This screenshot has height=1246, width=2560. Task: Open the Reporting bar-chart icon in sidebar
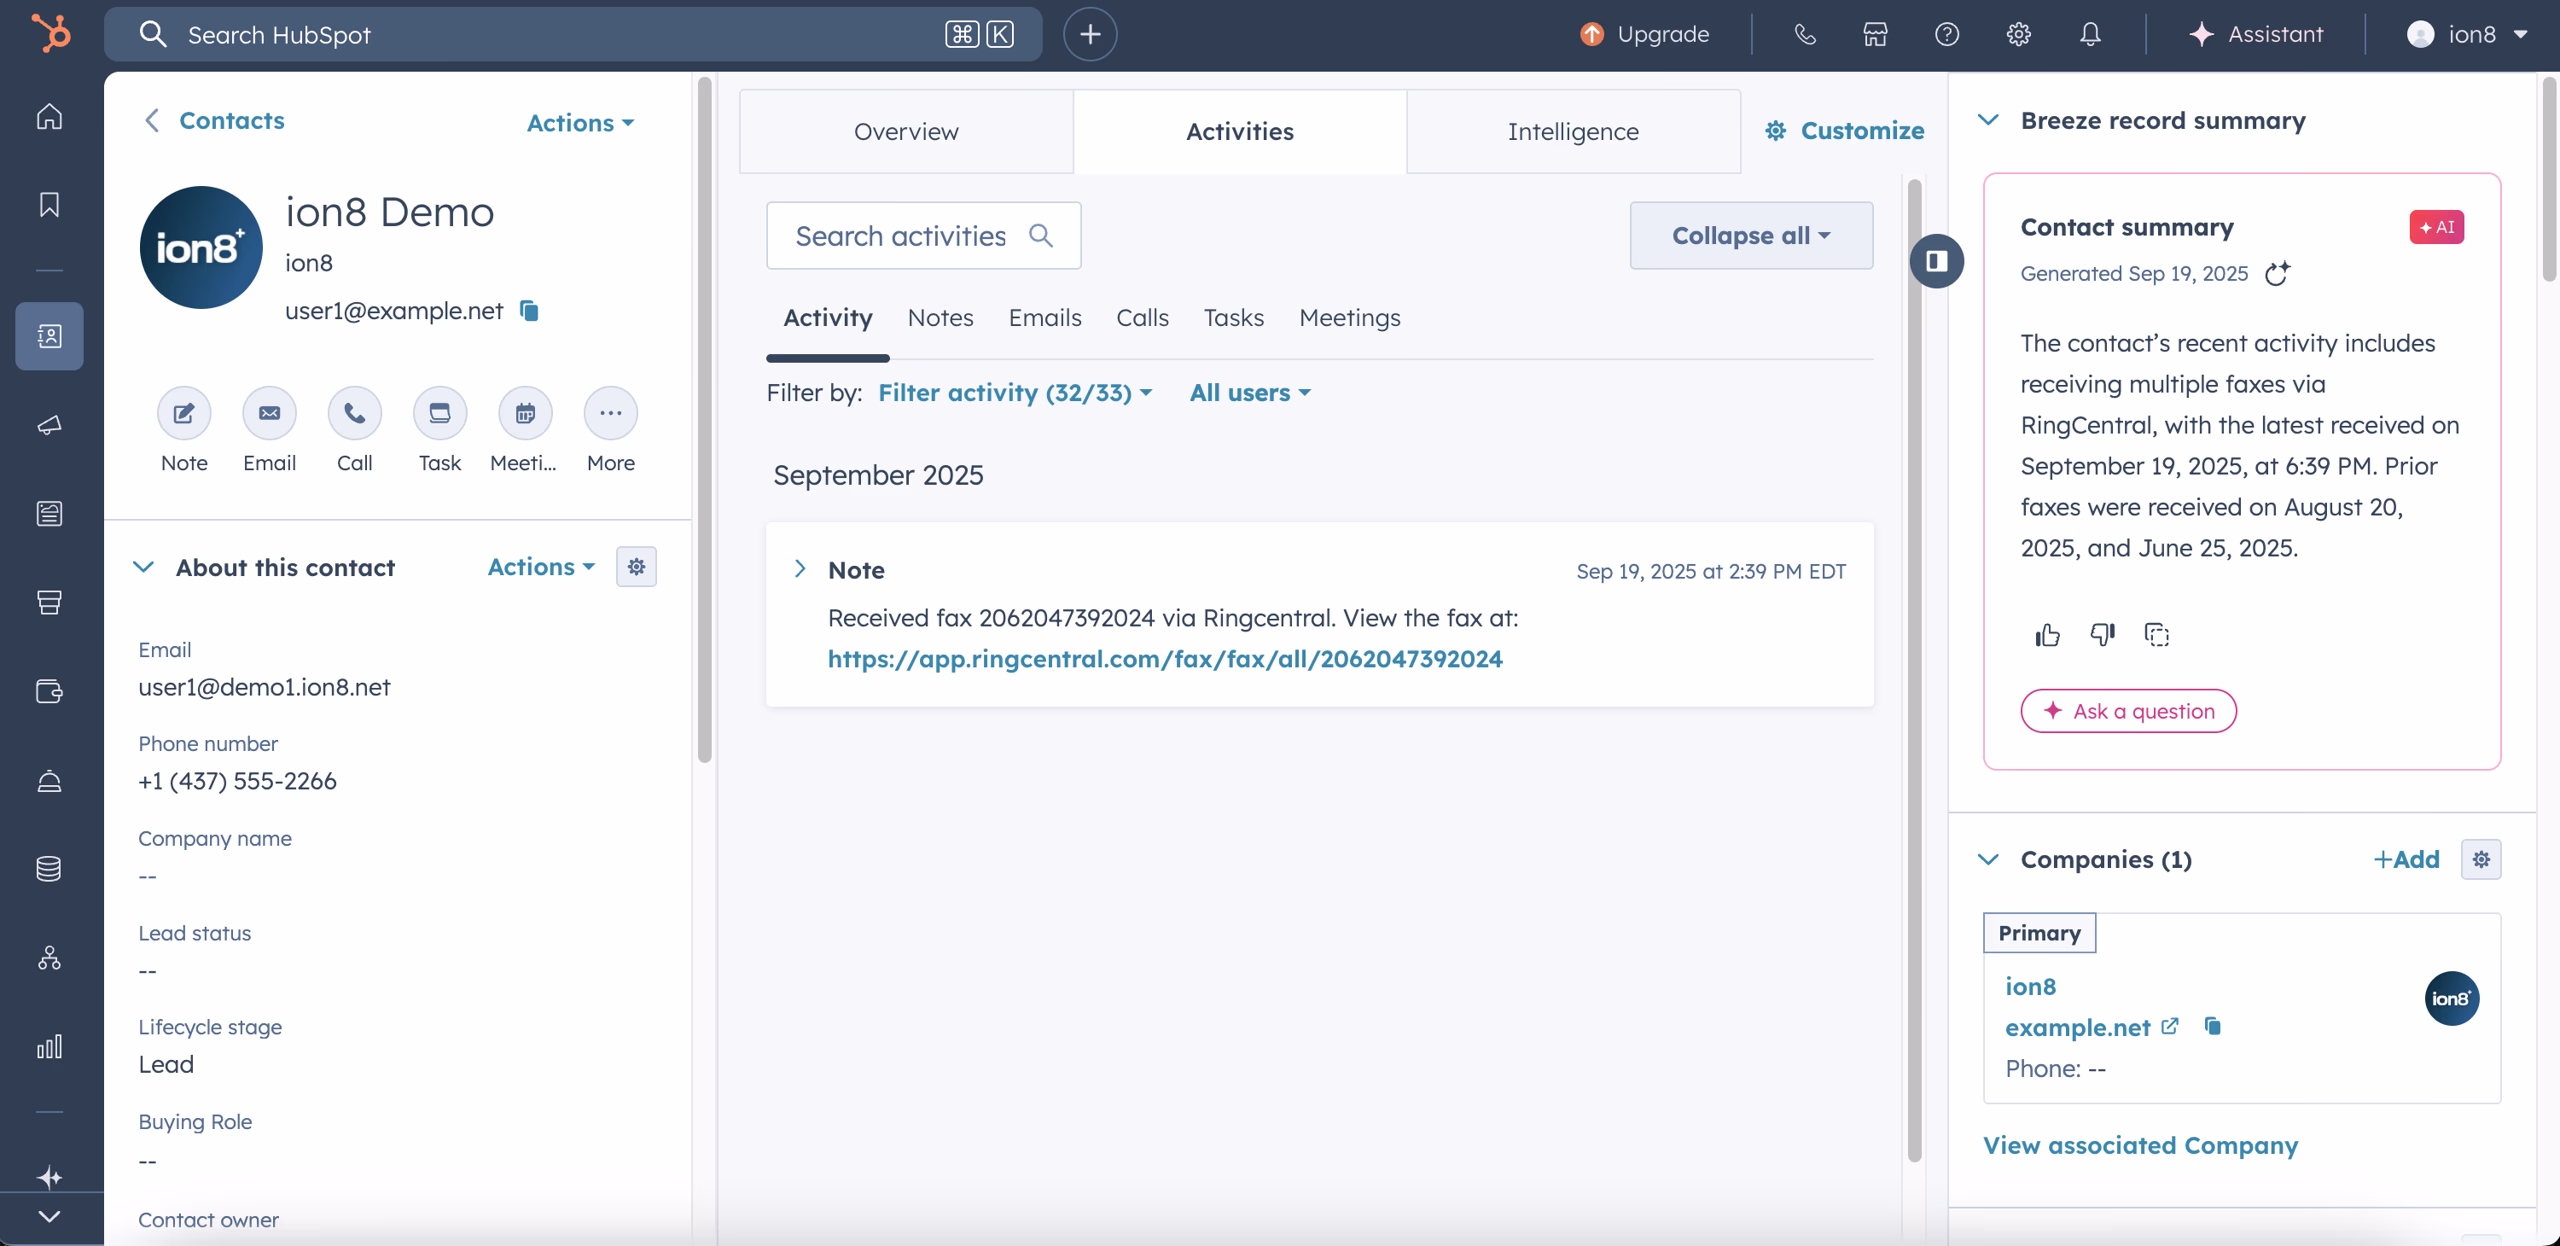coord(48,1048)
